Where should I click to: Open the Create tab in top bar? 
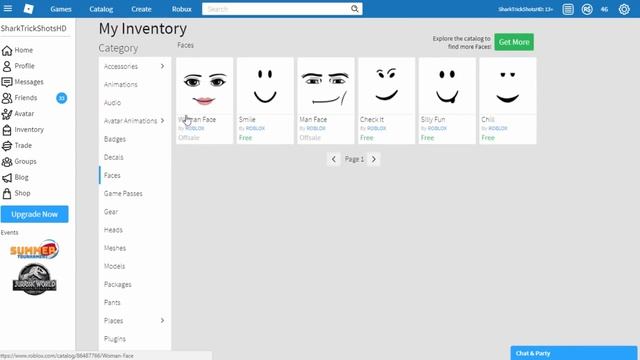141,9
